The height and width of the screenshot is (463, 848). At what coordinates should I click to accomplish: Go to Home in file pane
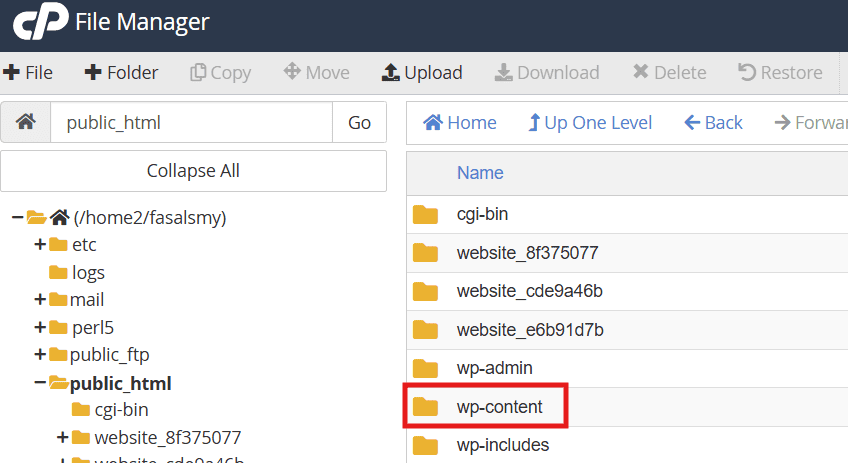point(460,122)
